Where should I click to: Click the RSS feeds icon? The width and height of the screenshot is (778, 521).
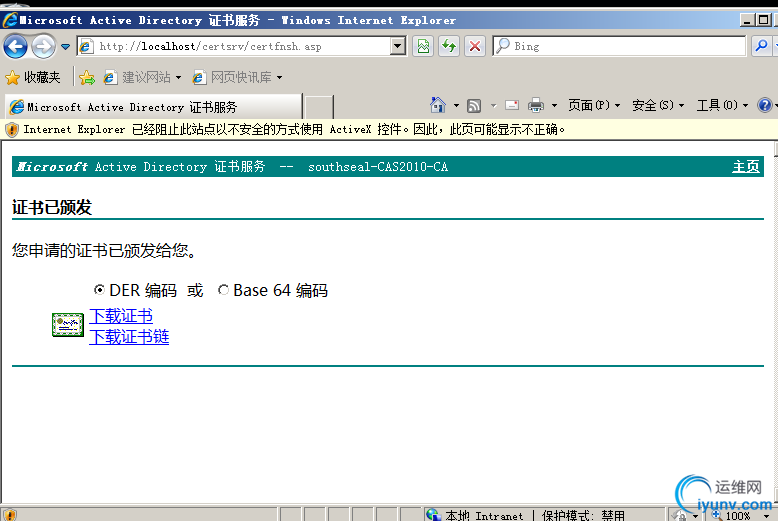pos(474,105)
